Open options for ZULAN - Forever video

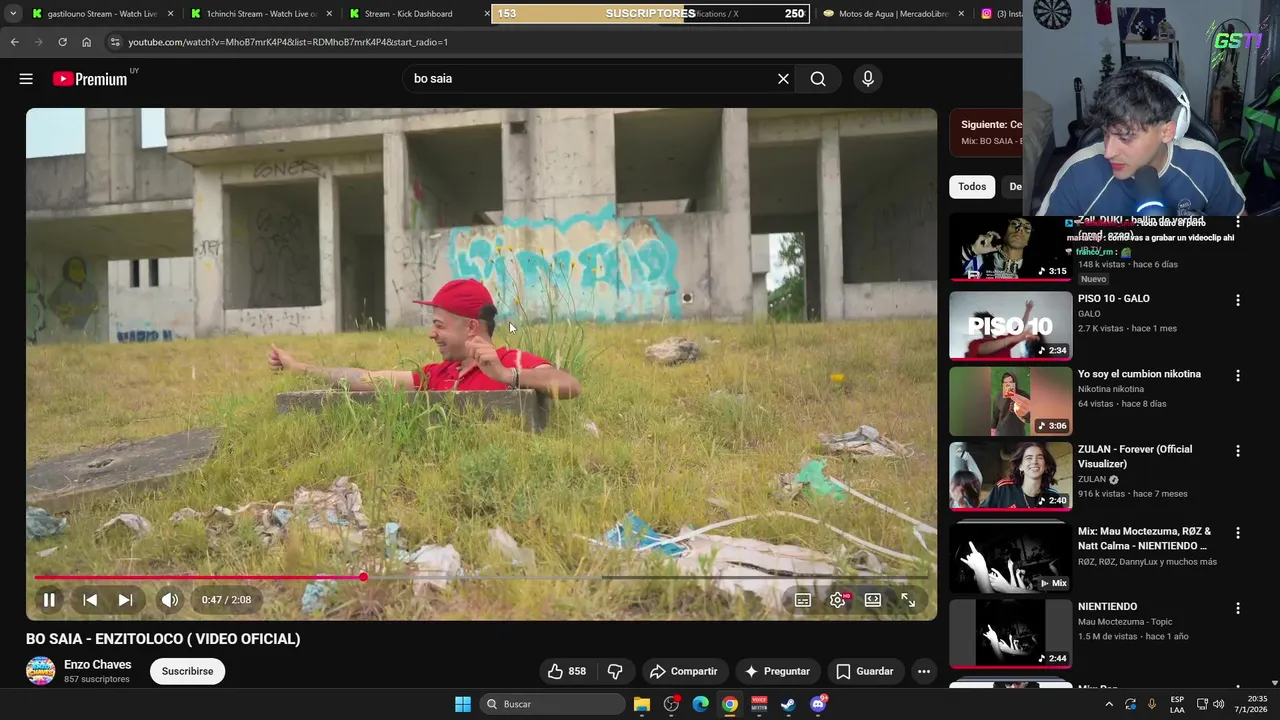[1238, 451]
